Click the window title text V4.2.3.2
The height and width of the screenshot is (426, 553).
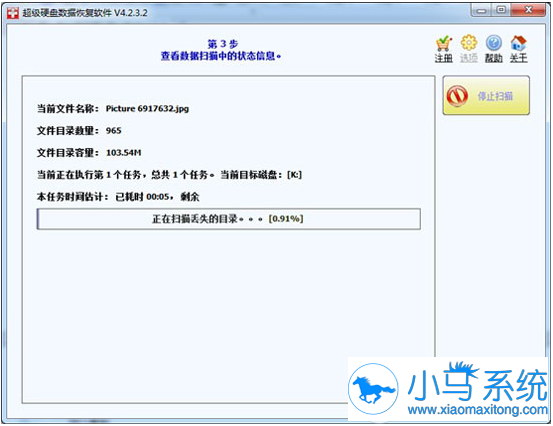pyautogui.click(x=130, y=13)
